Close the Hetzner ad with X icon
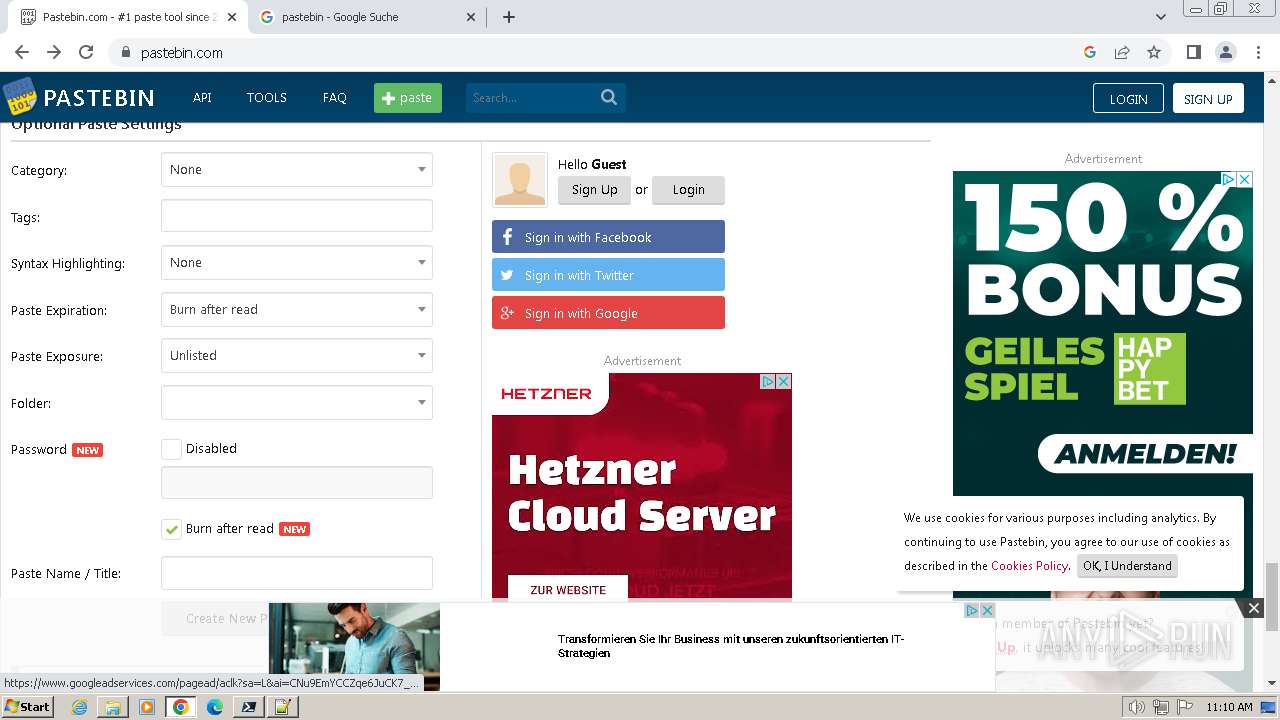Image resolution: width=1280 pixels, height=720 pixels. pos(784,381)
